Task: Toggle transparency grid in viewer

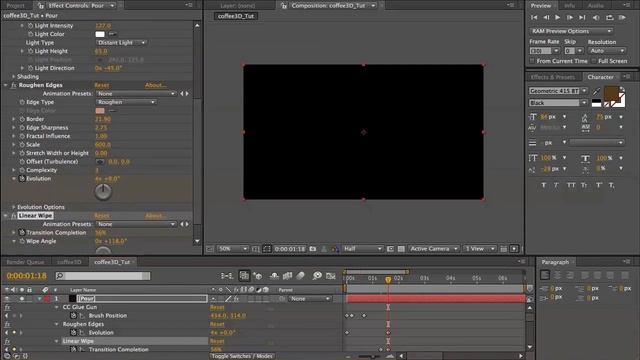Action: click(401, 249)
